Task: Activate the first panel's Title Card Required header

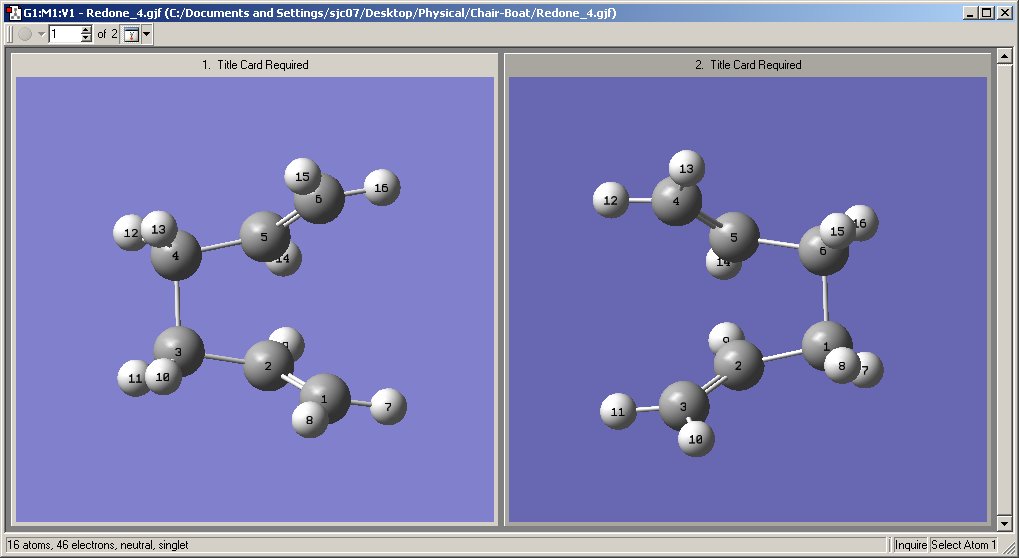Action: click(x=255, y=65)
